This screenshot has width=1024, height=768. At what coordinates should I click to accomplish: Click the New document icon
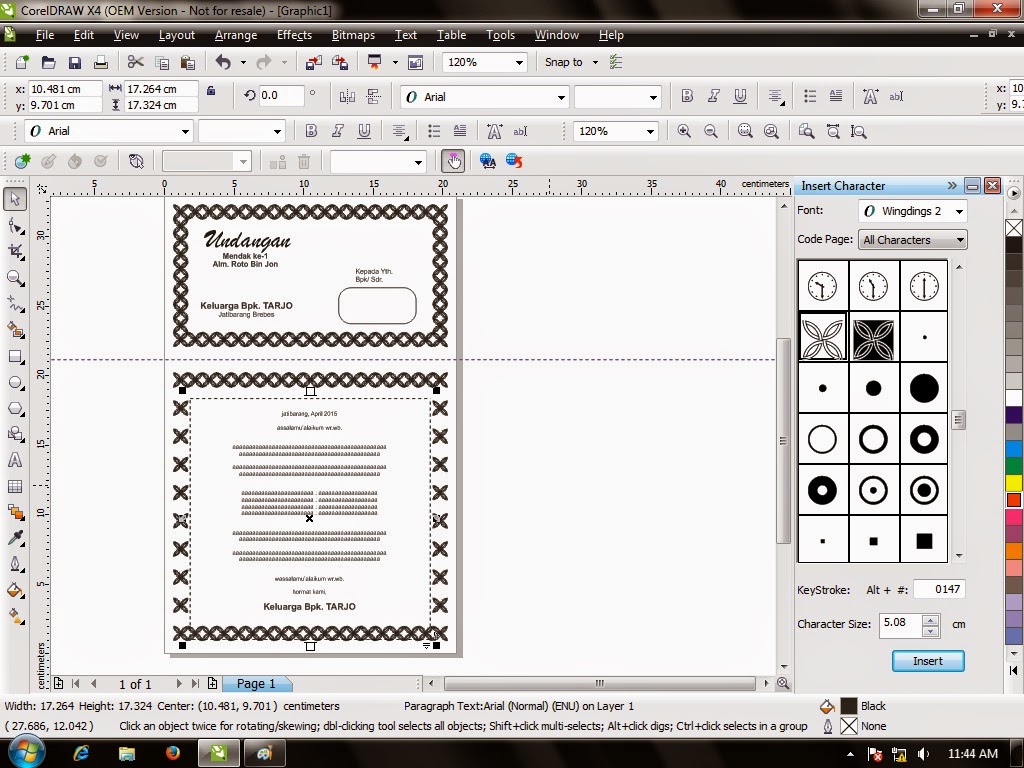click(22, 62)
